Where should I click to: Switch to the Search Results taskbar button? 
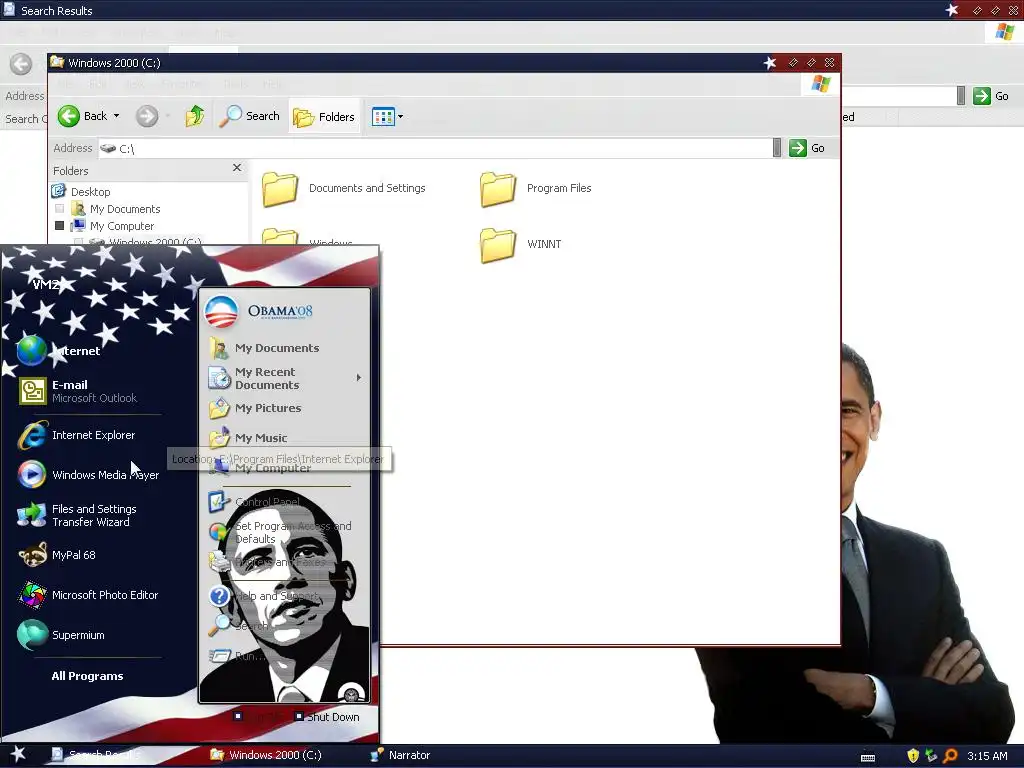point(96,755)
